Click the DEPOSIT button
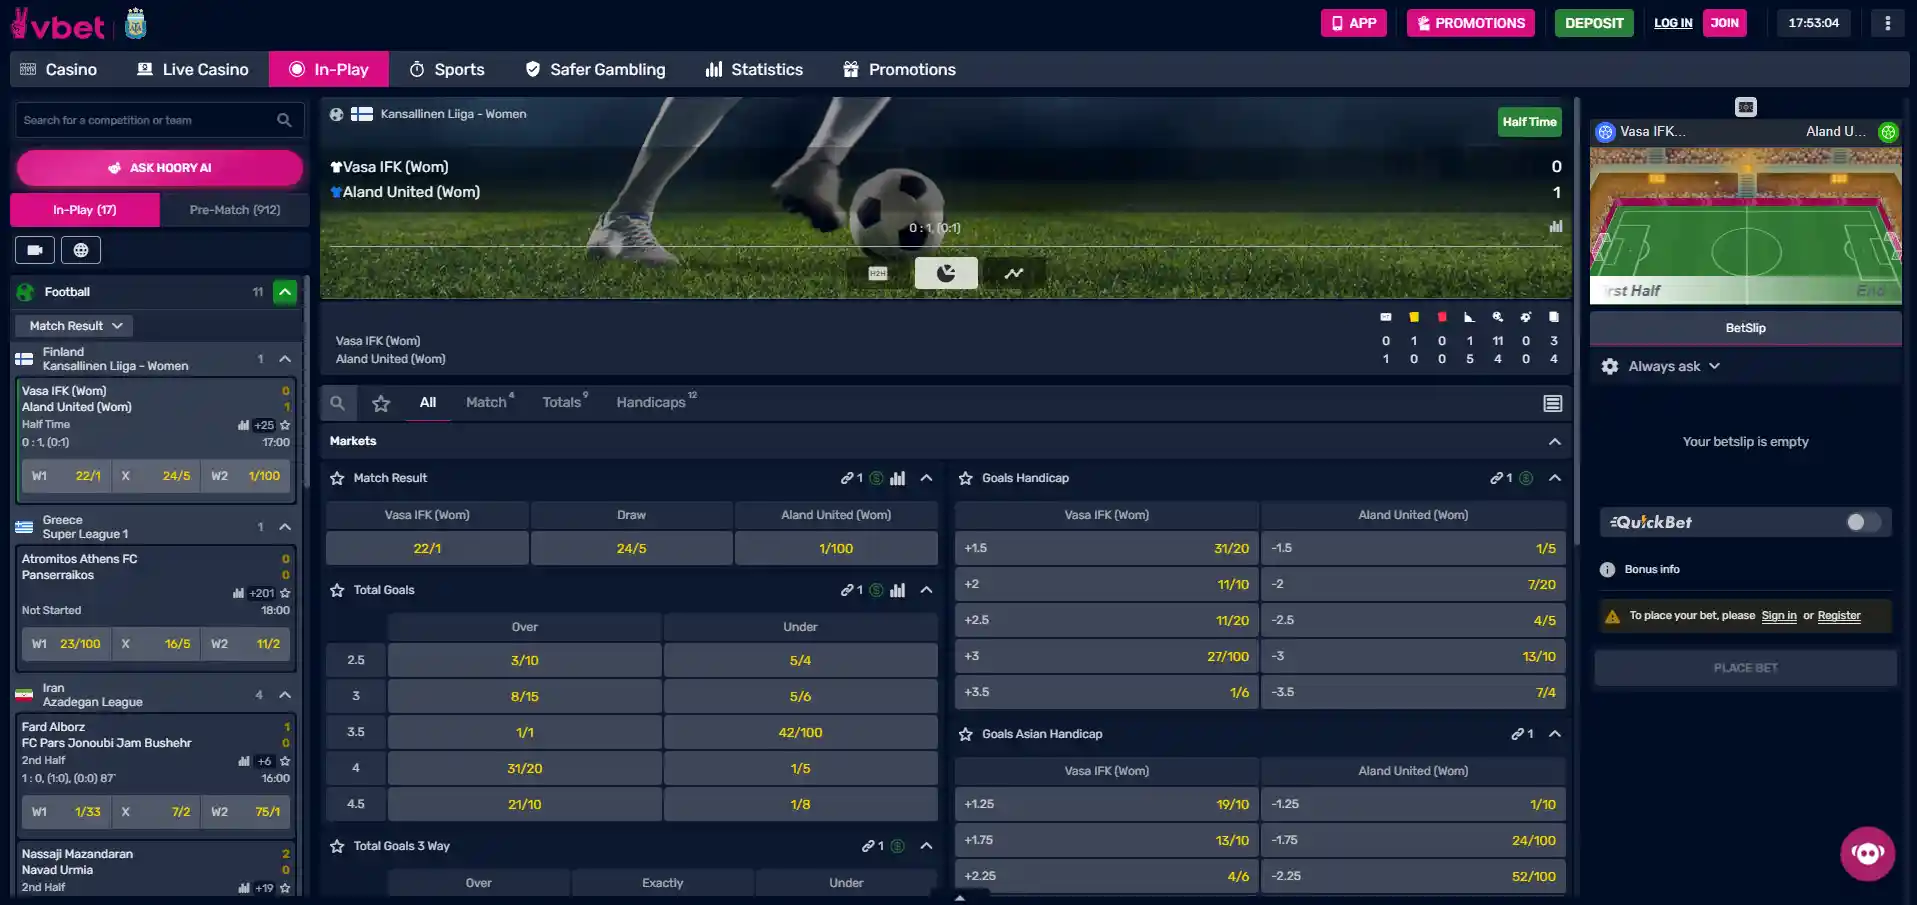The image size is (1917, 905). [1594, 23]
